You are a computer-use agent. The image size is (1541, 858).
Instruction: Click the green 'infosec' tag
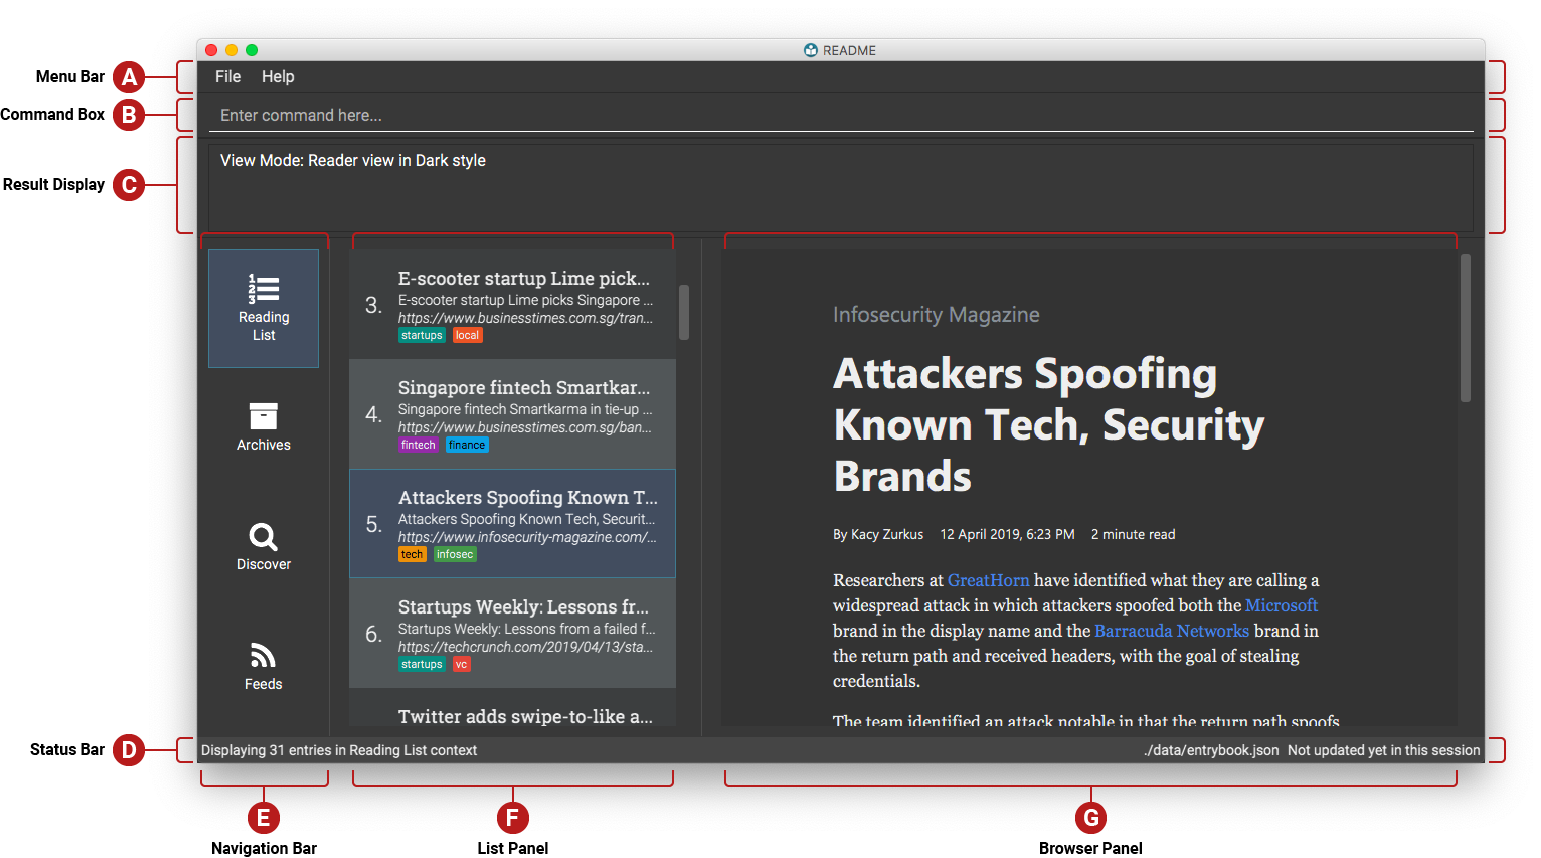pos(455,554)
